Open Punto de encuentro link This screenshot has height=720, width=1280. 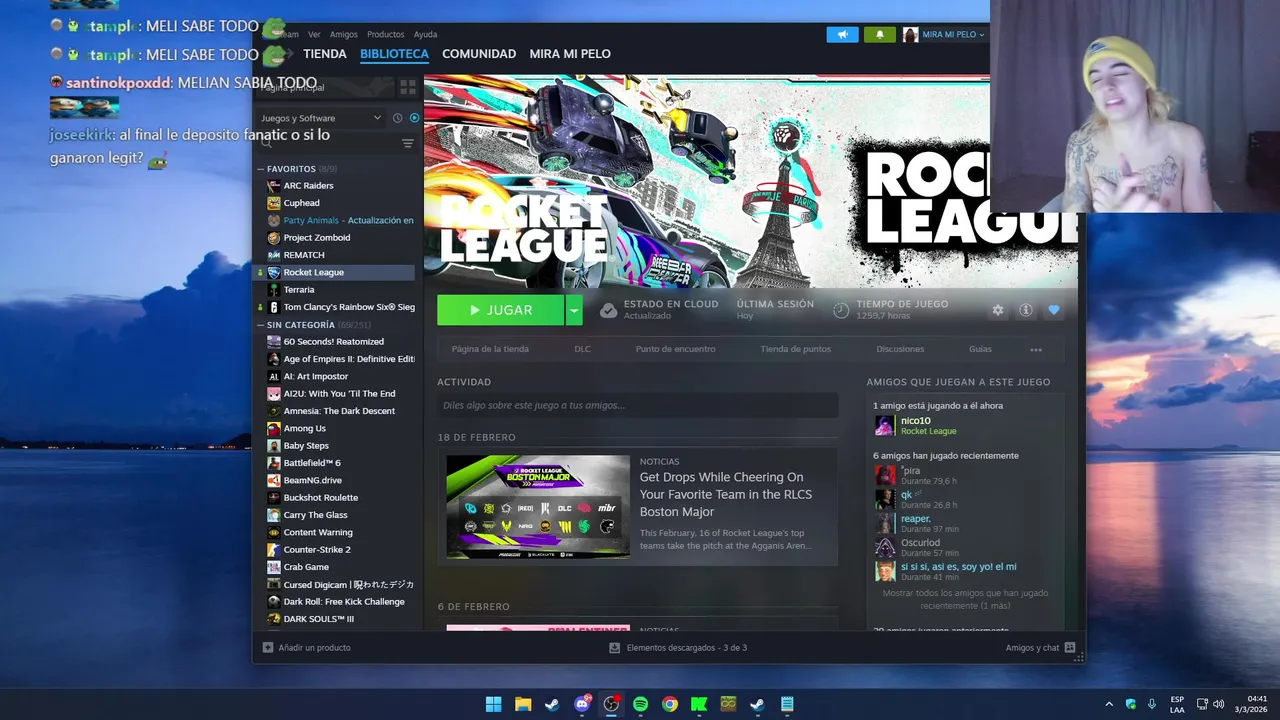click(x=675, y=349)
